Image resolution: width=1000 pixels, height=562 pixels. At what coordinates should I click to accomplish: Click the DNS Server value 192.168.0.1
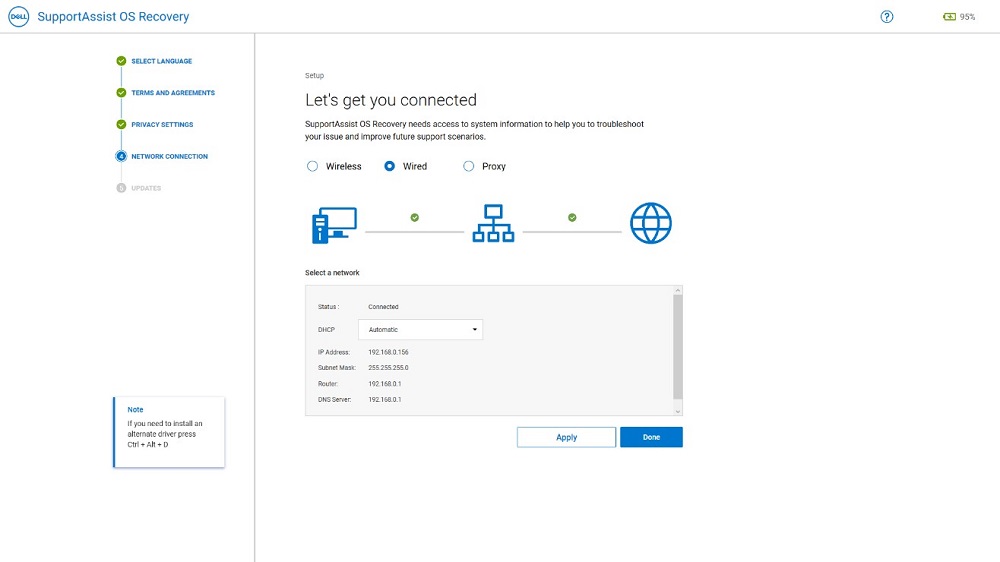click(x=385, y=400)
